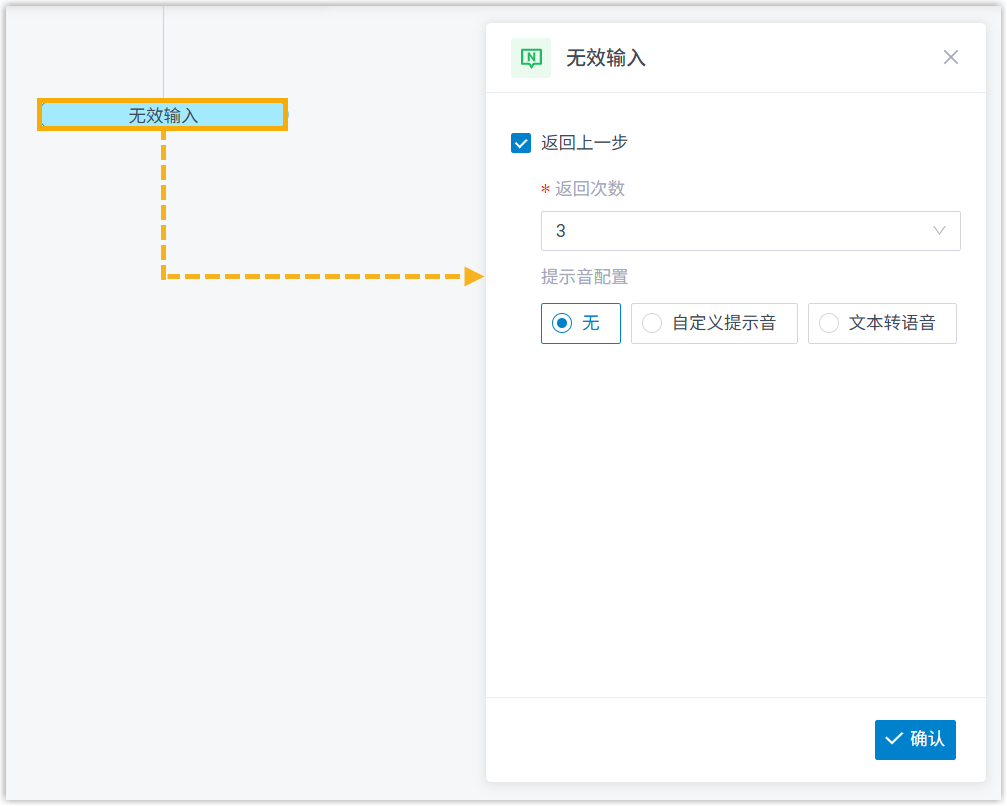
Task: Click the checkmark icon on the 确认 button
Action: pos(893,739)
